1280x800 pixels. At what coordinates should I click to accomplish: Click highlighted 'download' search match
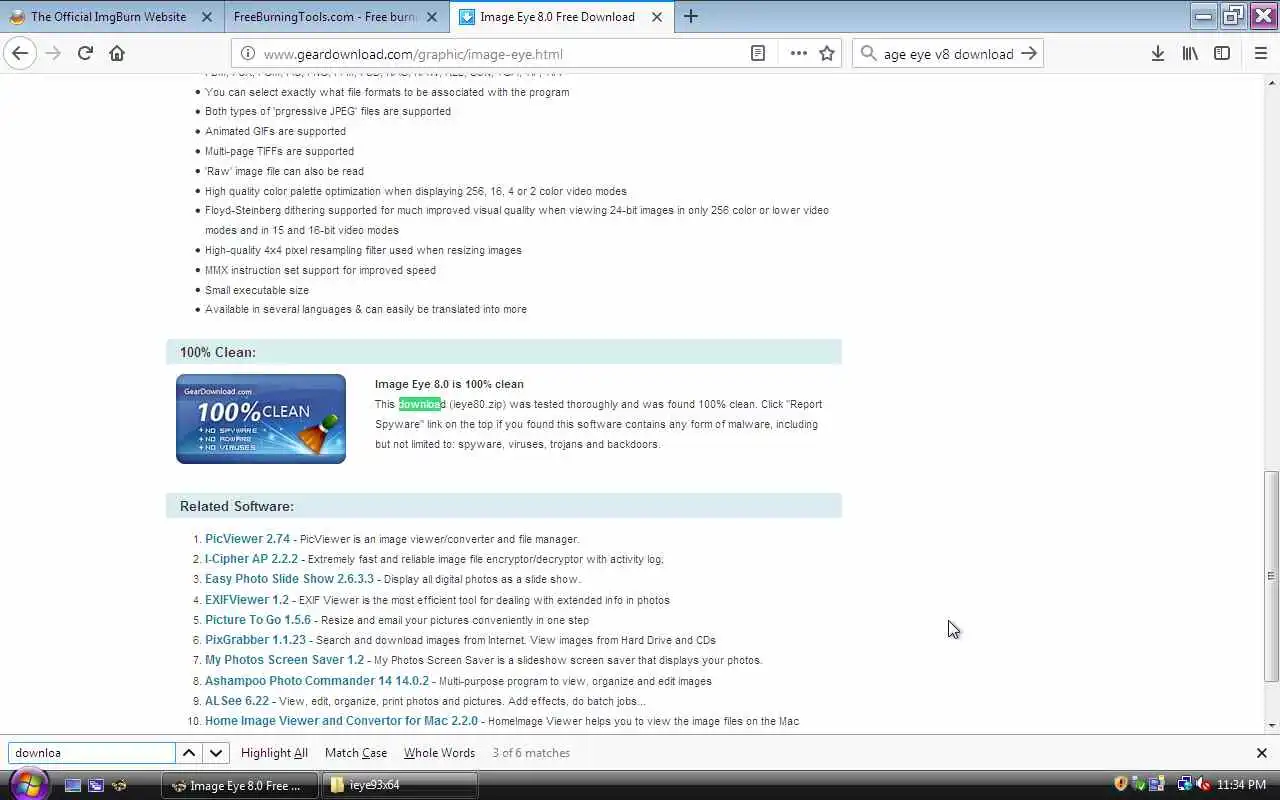click(x=420, y=404)
